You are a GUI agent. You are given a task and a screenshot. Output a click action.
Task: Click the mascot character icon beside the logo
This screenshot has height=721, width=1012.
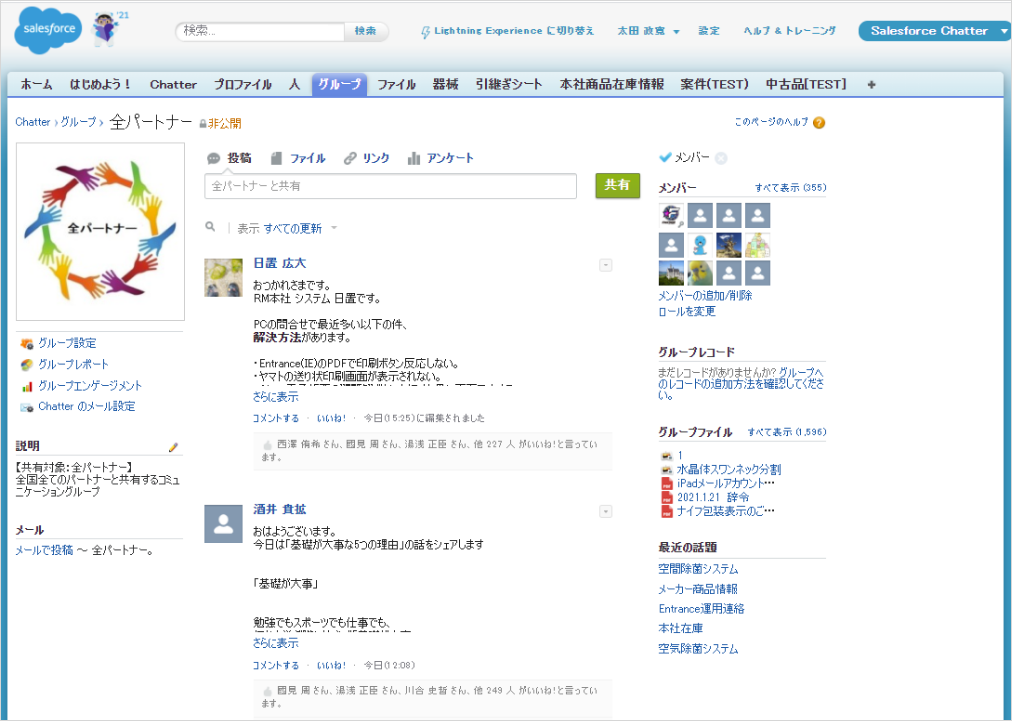(104, 30)
